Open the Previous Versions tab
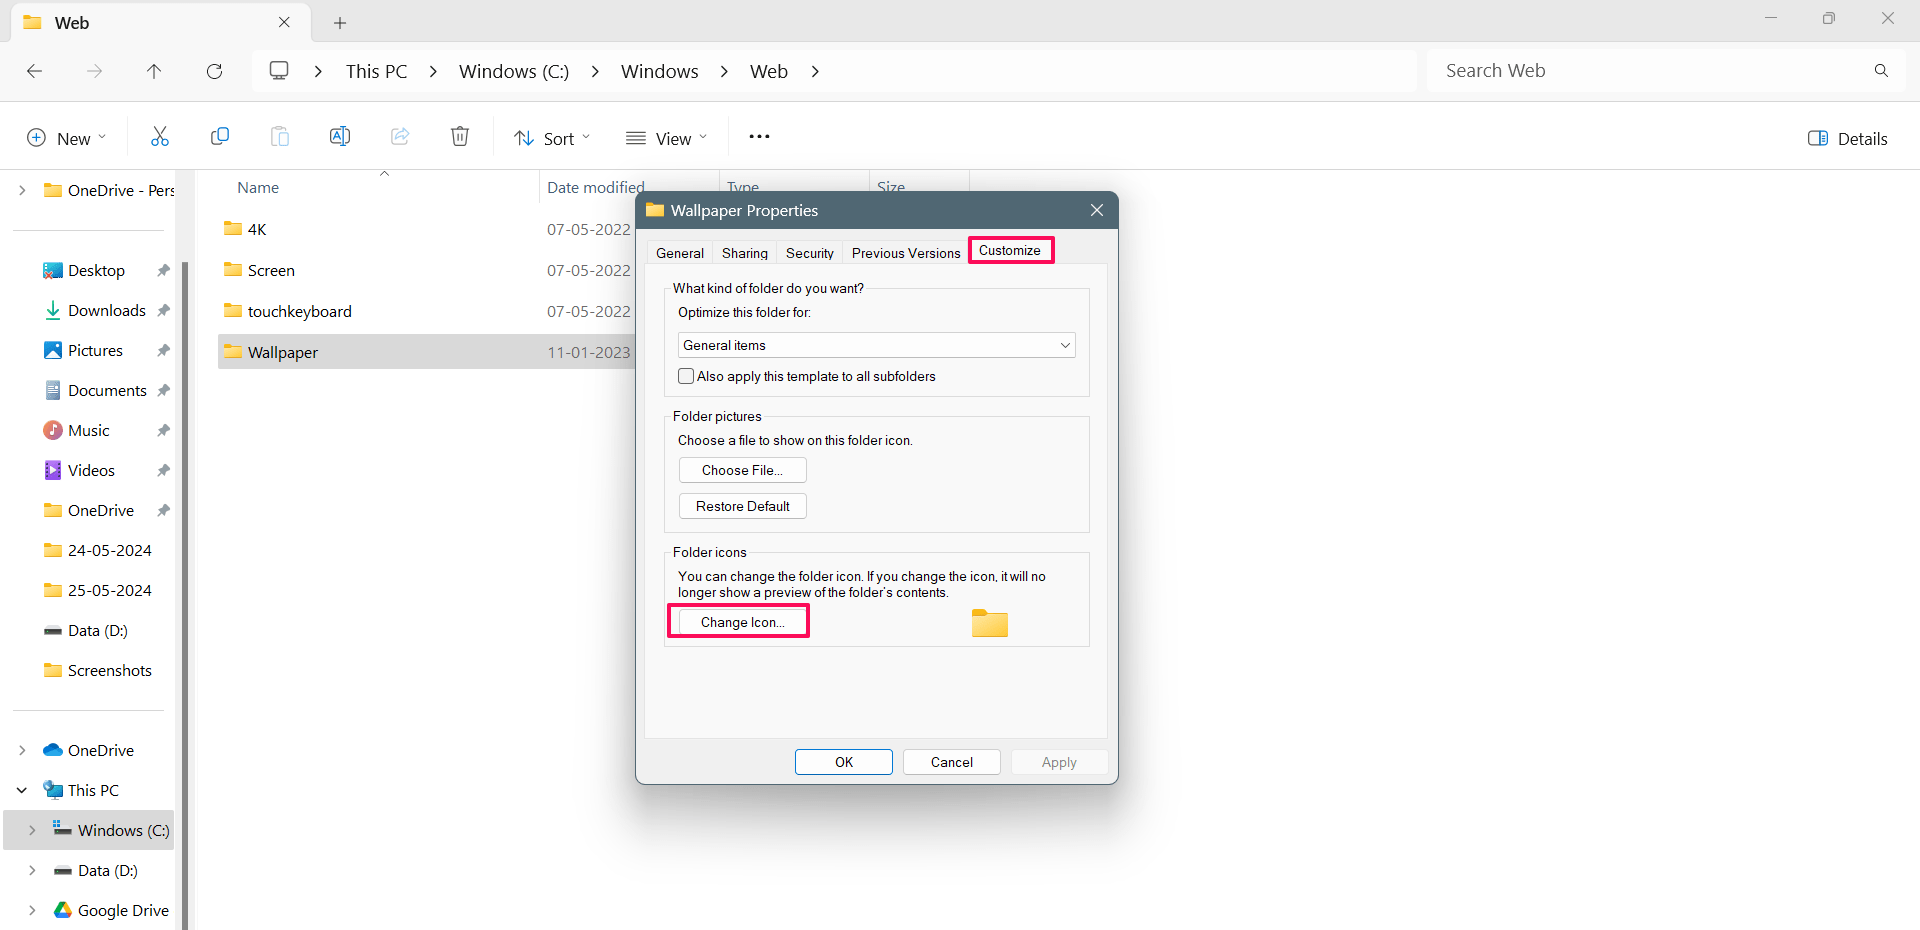 [905, 253]
